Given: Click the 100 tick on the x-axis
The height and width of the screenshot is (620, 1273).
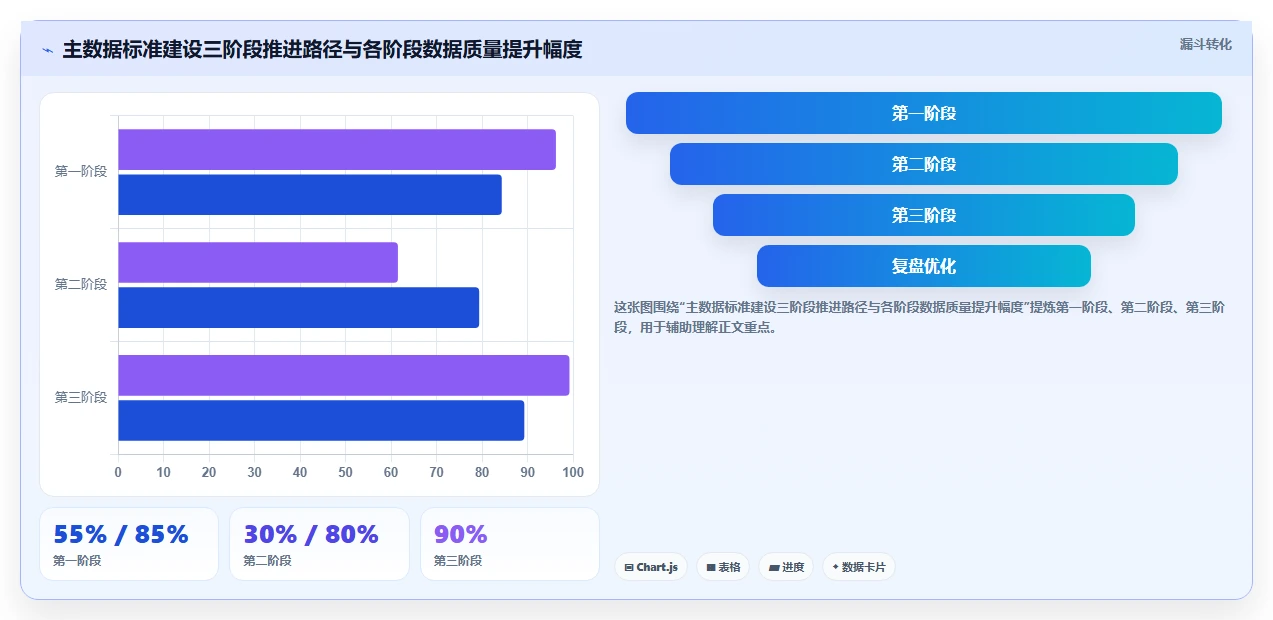Looking at the screenshot, I should point(573,472).
